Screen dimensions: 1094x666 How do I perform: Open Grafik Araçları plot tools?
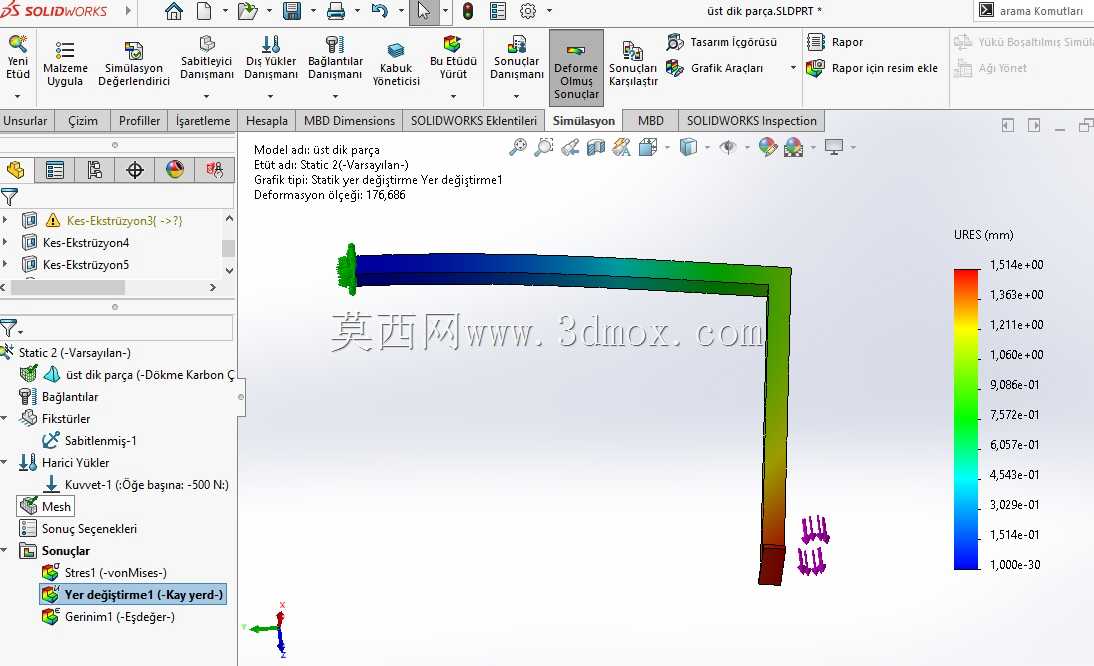[x=714, y=68]
